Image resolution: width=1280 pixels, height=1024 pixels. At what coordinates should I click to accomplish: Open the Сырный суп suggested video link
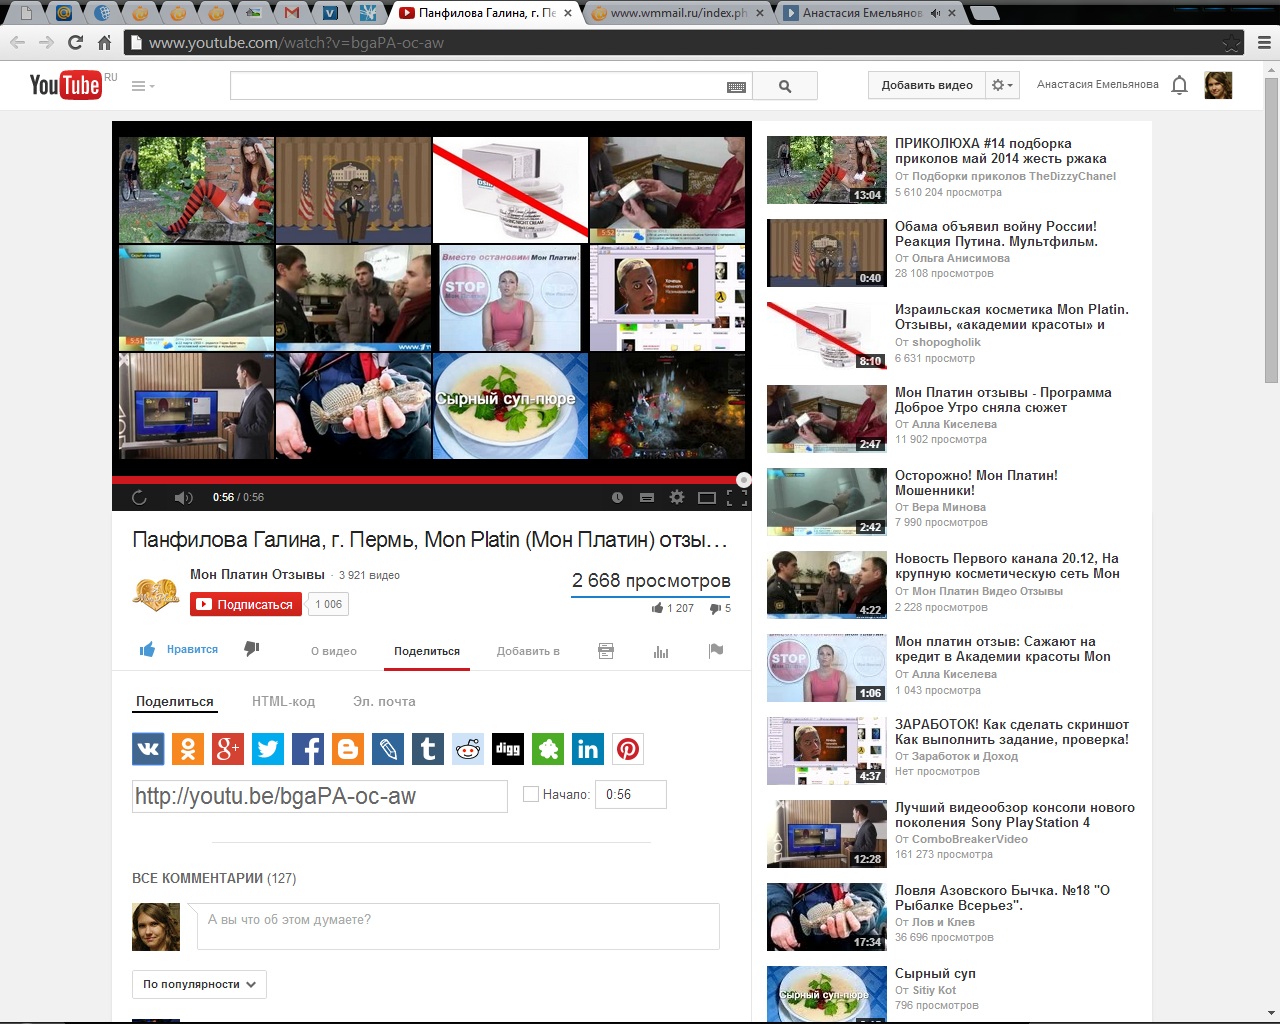(x=935, y=973)
